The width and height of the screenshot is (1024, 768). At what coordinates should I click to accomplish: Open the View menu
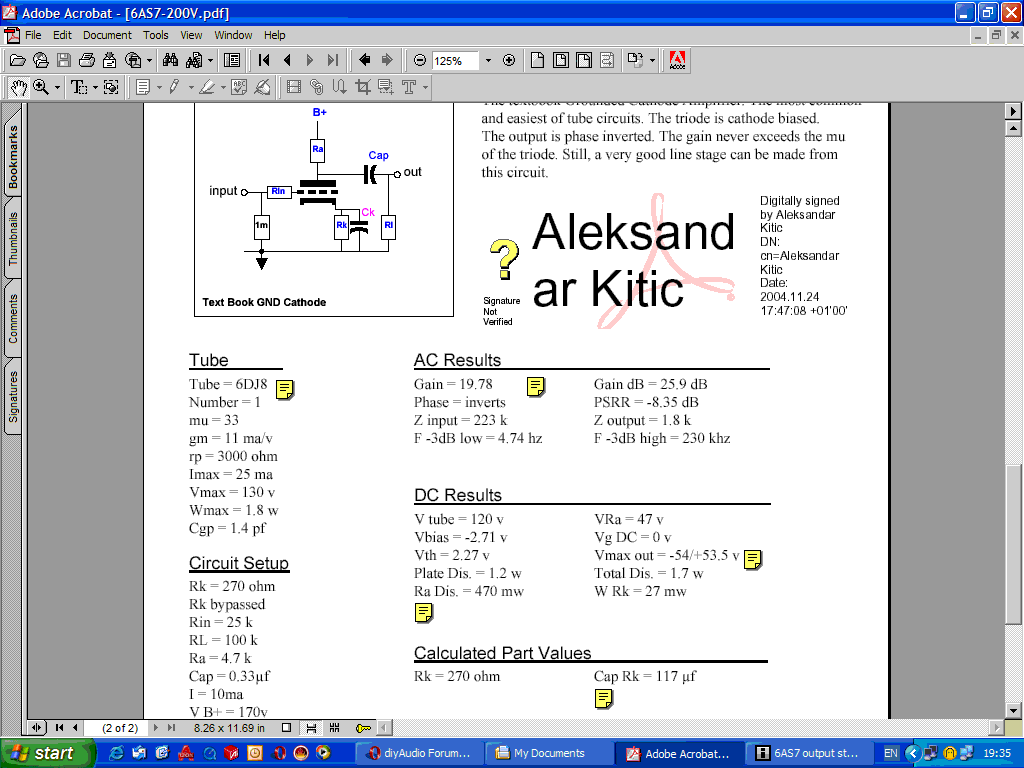click(191, 35)
